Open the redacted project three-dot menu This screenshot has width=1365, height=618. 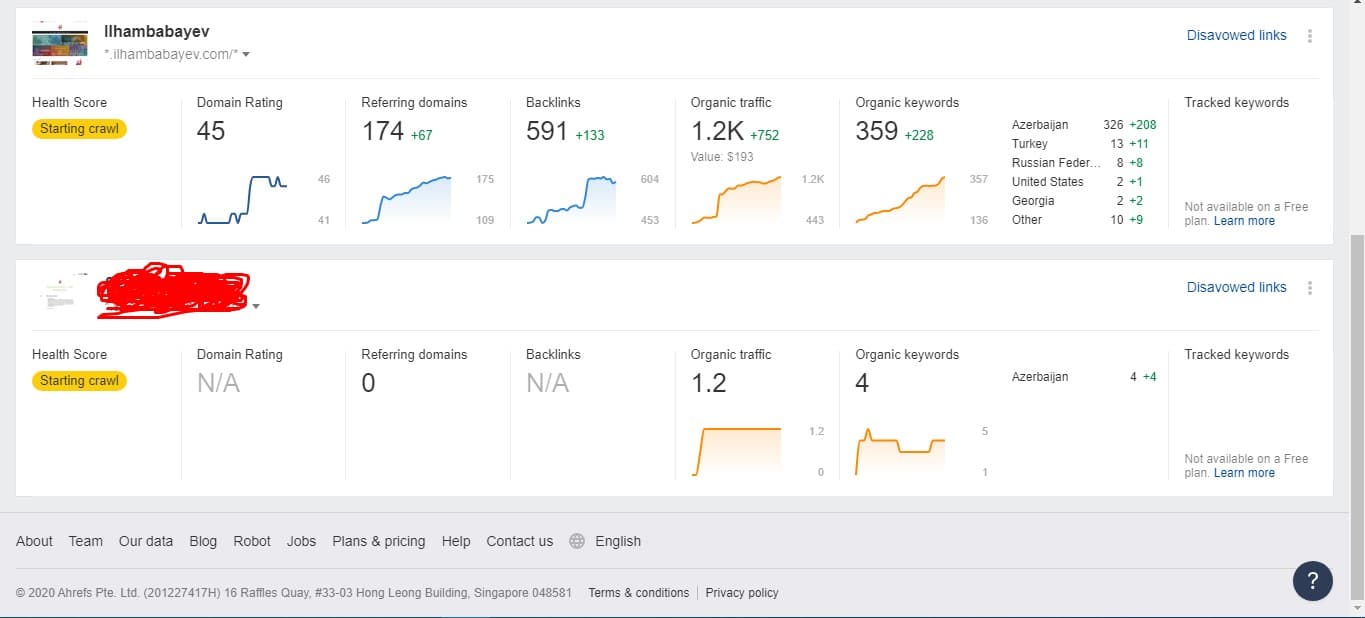[x=1310, y=288]
